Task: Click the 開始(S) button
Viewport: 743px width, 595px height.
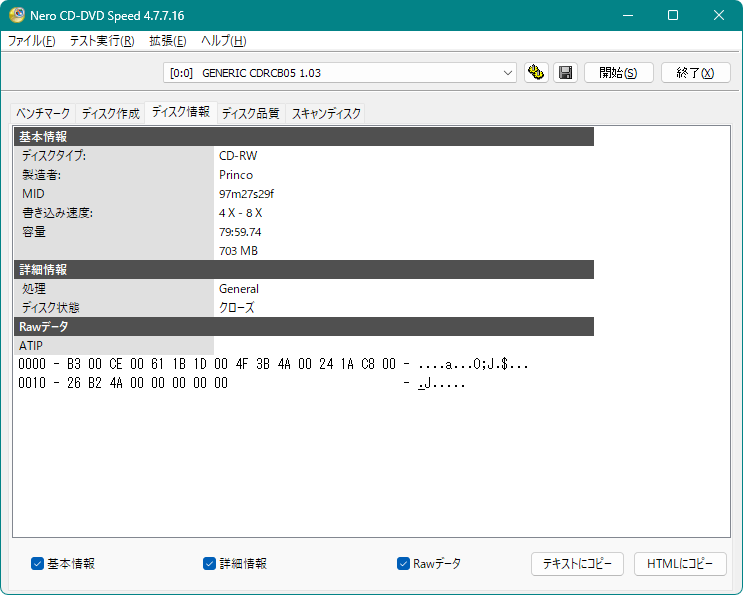Action: tap(618, 72)
